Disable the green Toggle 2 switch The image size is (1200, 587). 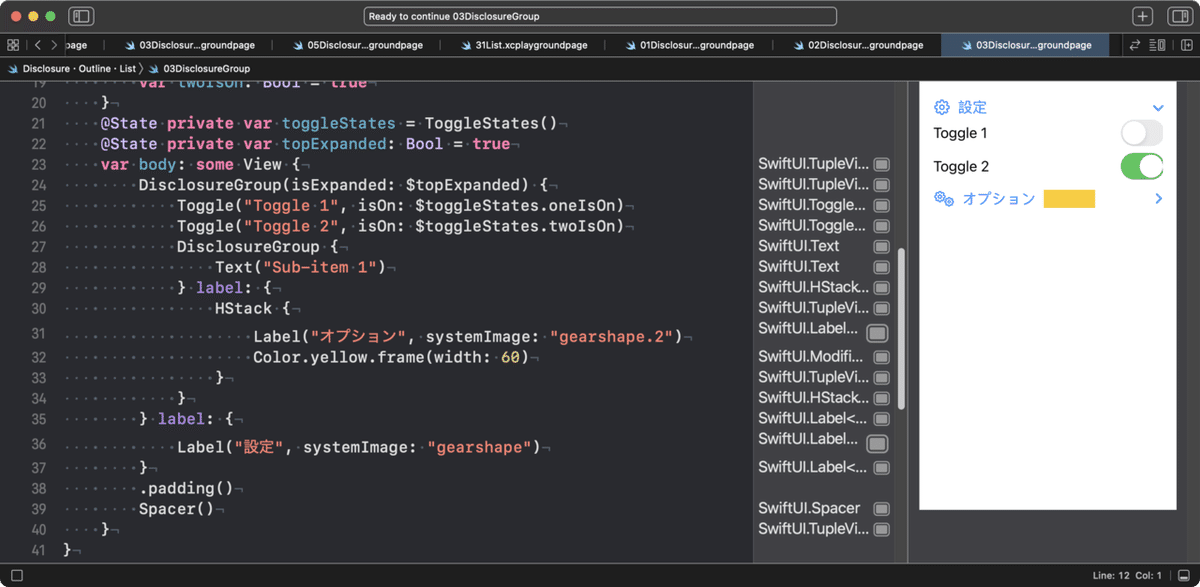click(1141, 166)
